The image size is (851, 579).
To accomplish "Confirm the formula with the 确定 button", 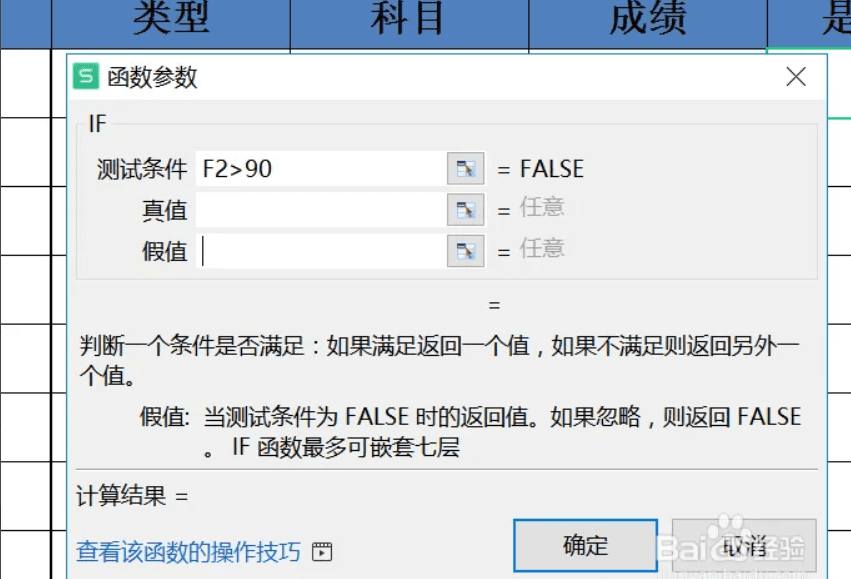I will coord(586,546).
